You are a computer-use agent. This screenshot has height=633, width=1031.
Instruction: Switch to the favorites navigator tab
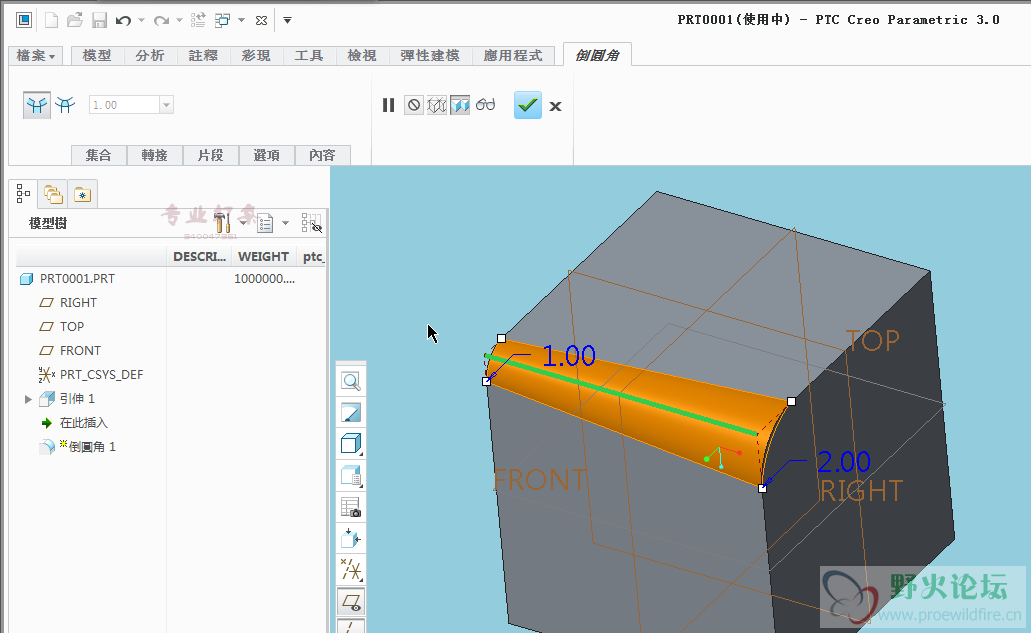pos(83,194)
